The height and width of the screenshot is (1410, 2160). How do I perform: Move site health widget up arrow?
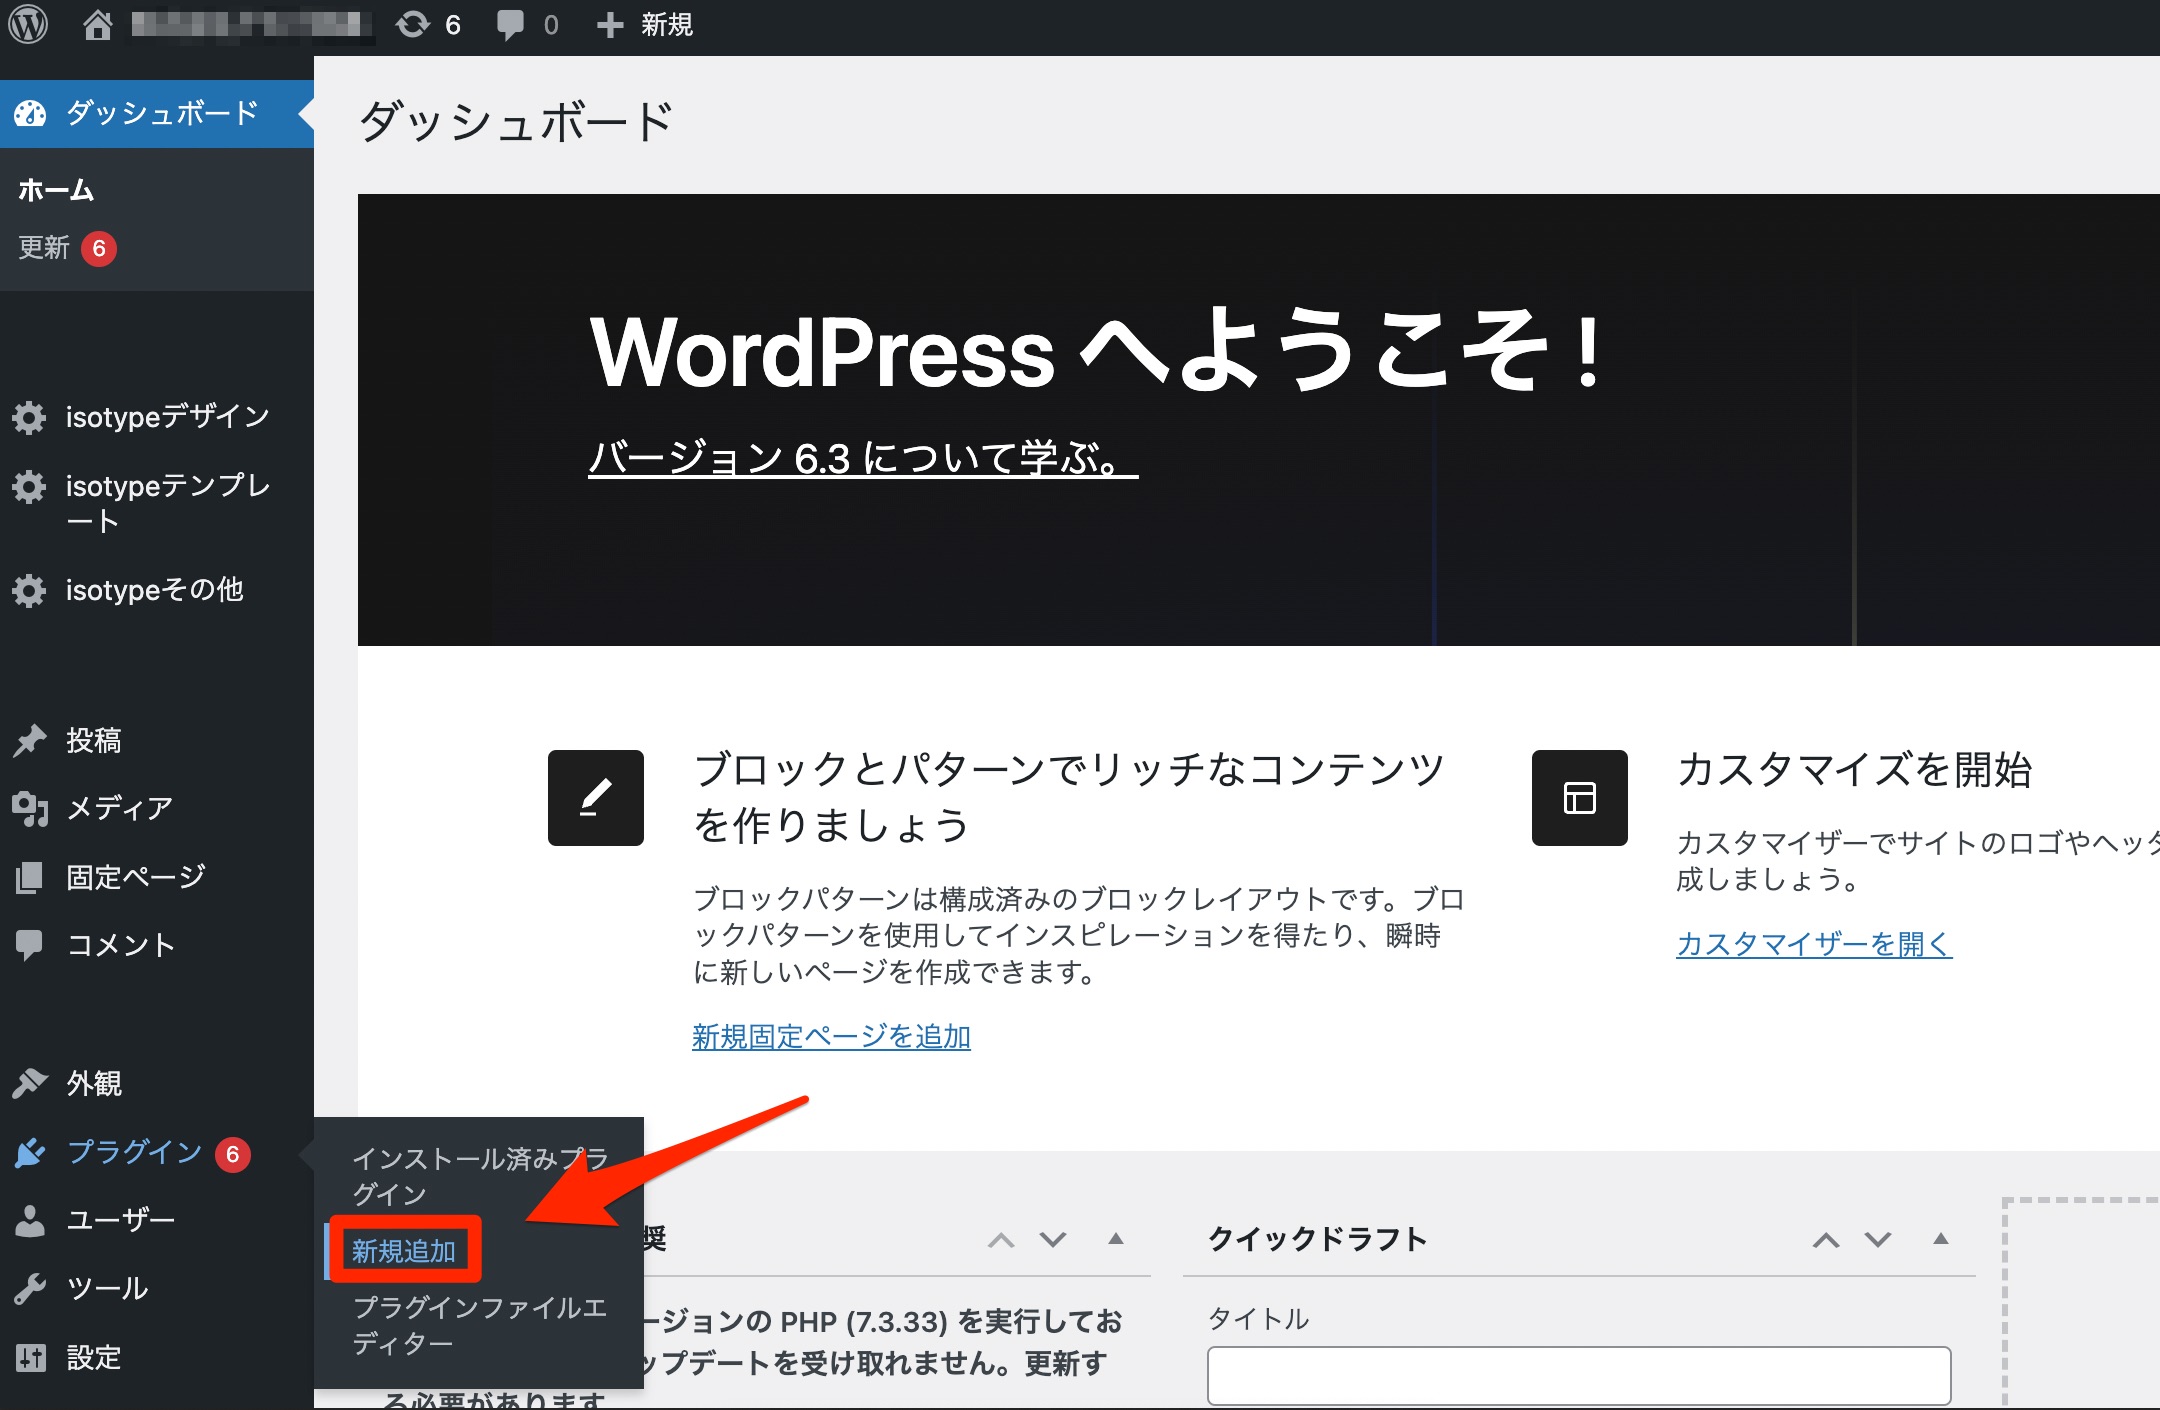tap(1001, 1240)
